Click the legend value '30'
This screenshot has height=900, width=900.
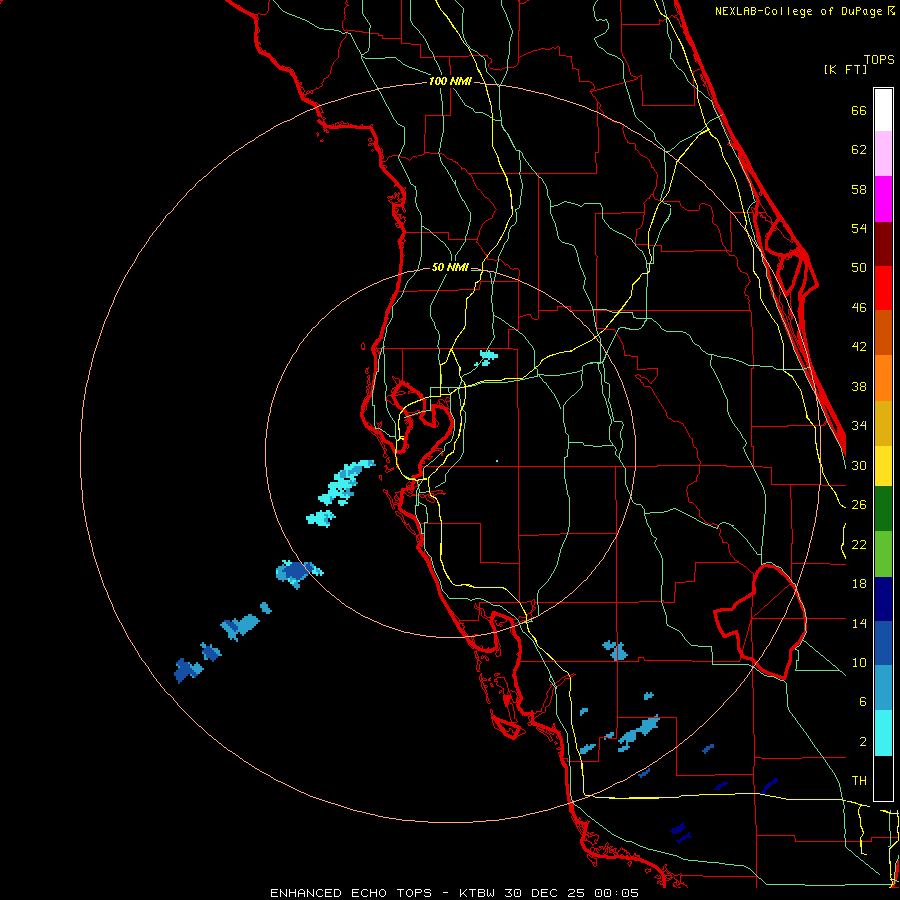pyautogui.click(x=859, y=465)
